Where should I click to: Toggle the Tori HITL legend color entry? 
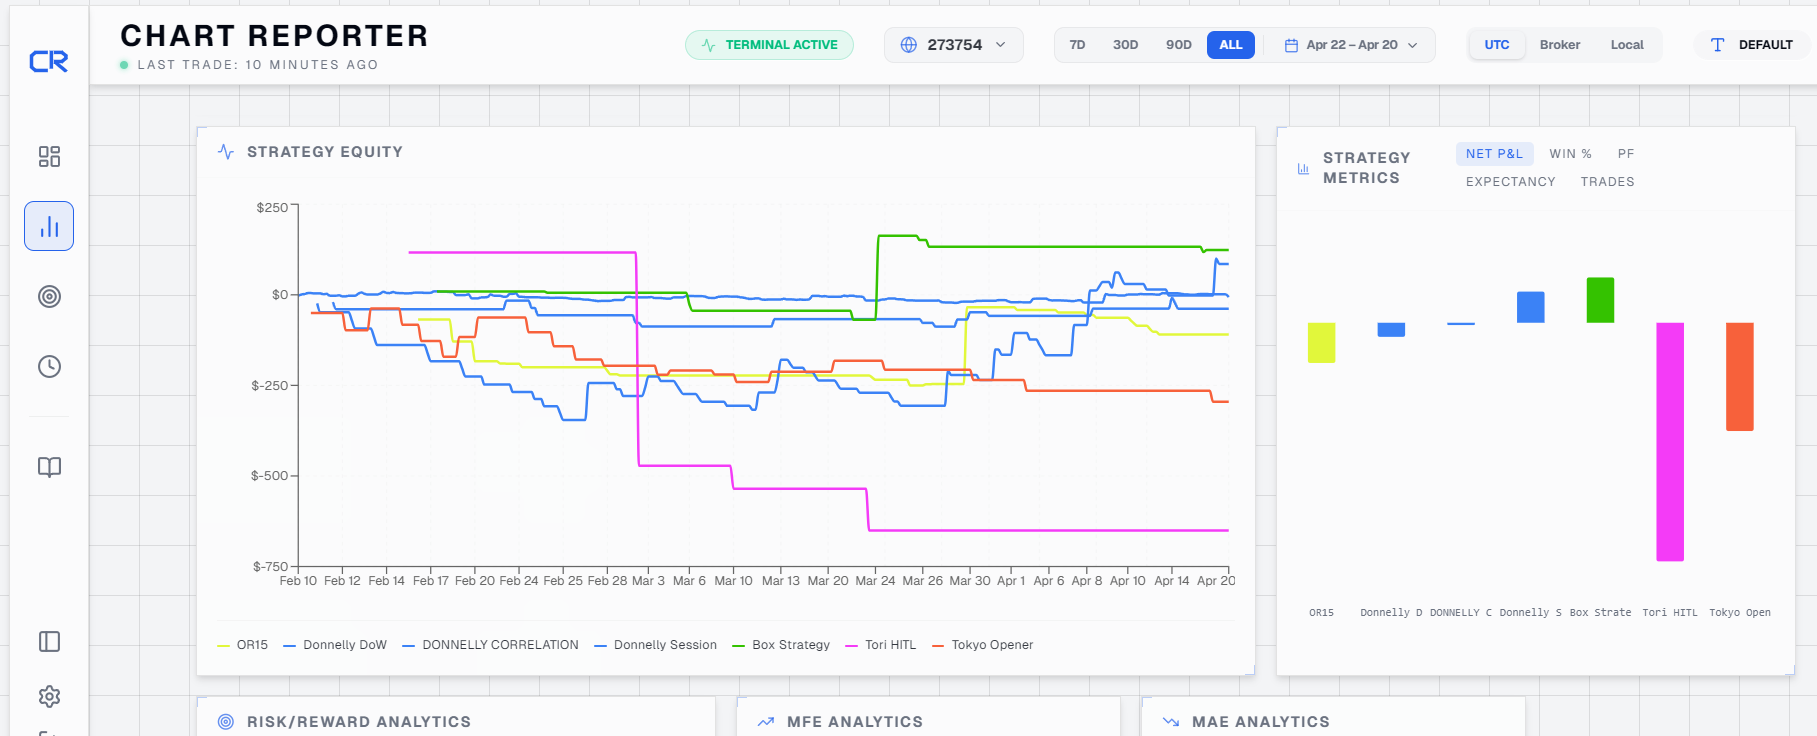coord(881,645)
